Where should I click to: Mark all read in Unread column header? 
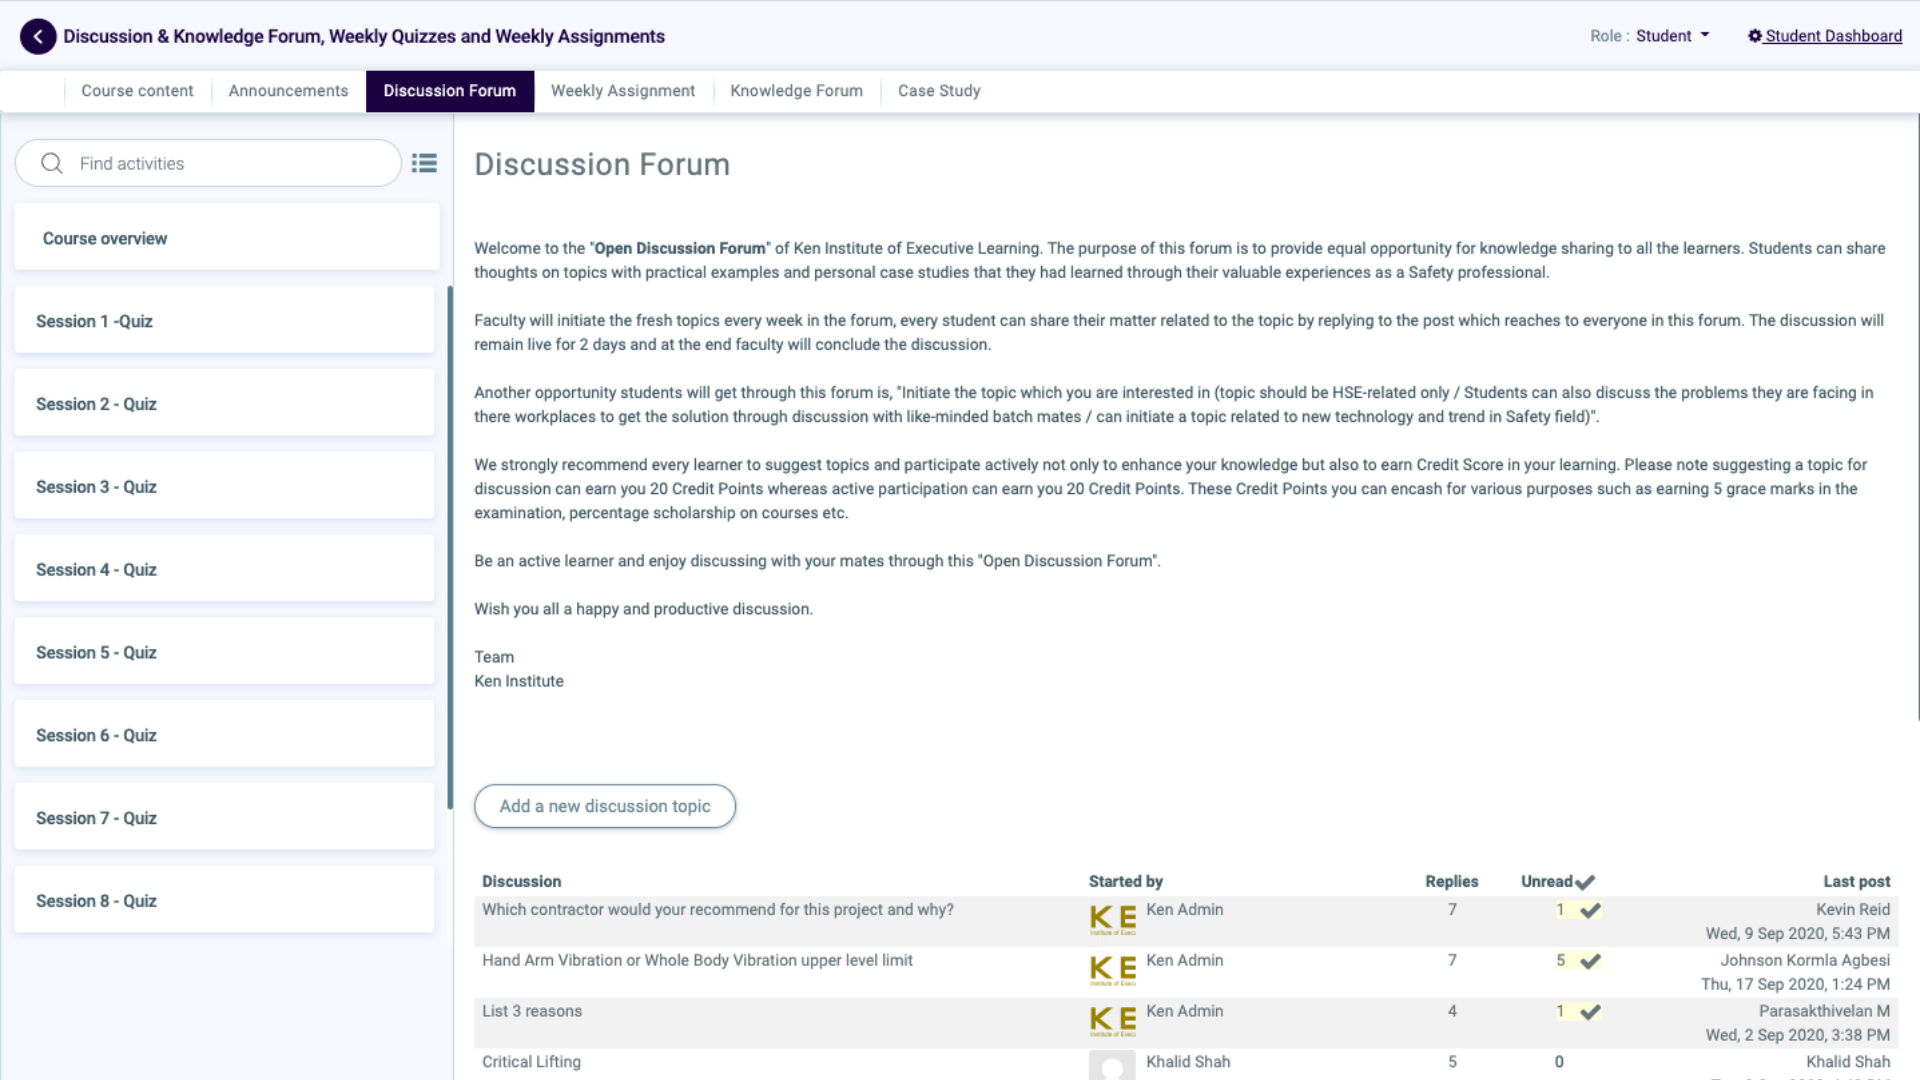tap(1585, 882)
